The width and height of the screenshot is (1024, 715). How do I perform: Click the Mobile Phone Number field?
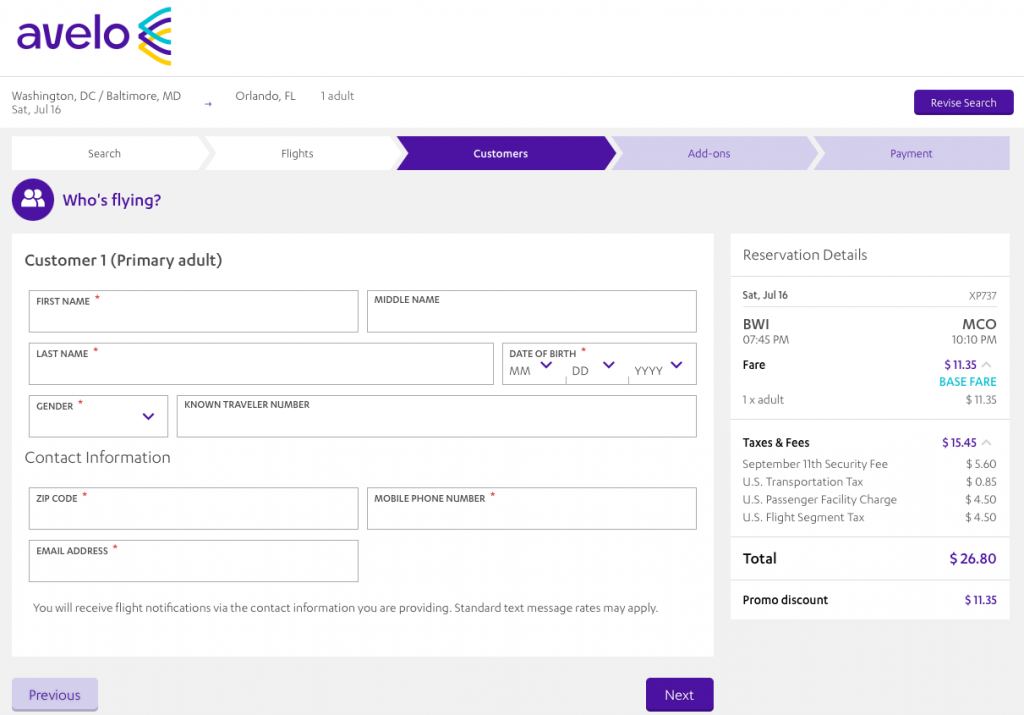point(531,514)
